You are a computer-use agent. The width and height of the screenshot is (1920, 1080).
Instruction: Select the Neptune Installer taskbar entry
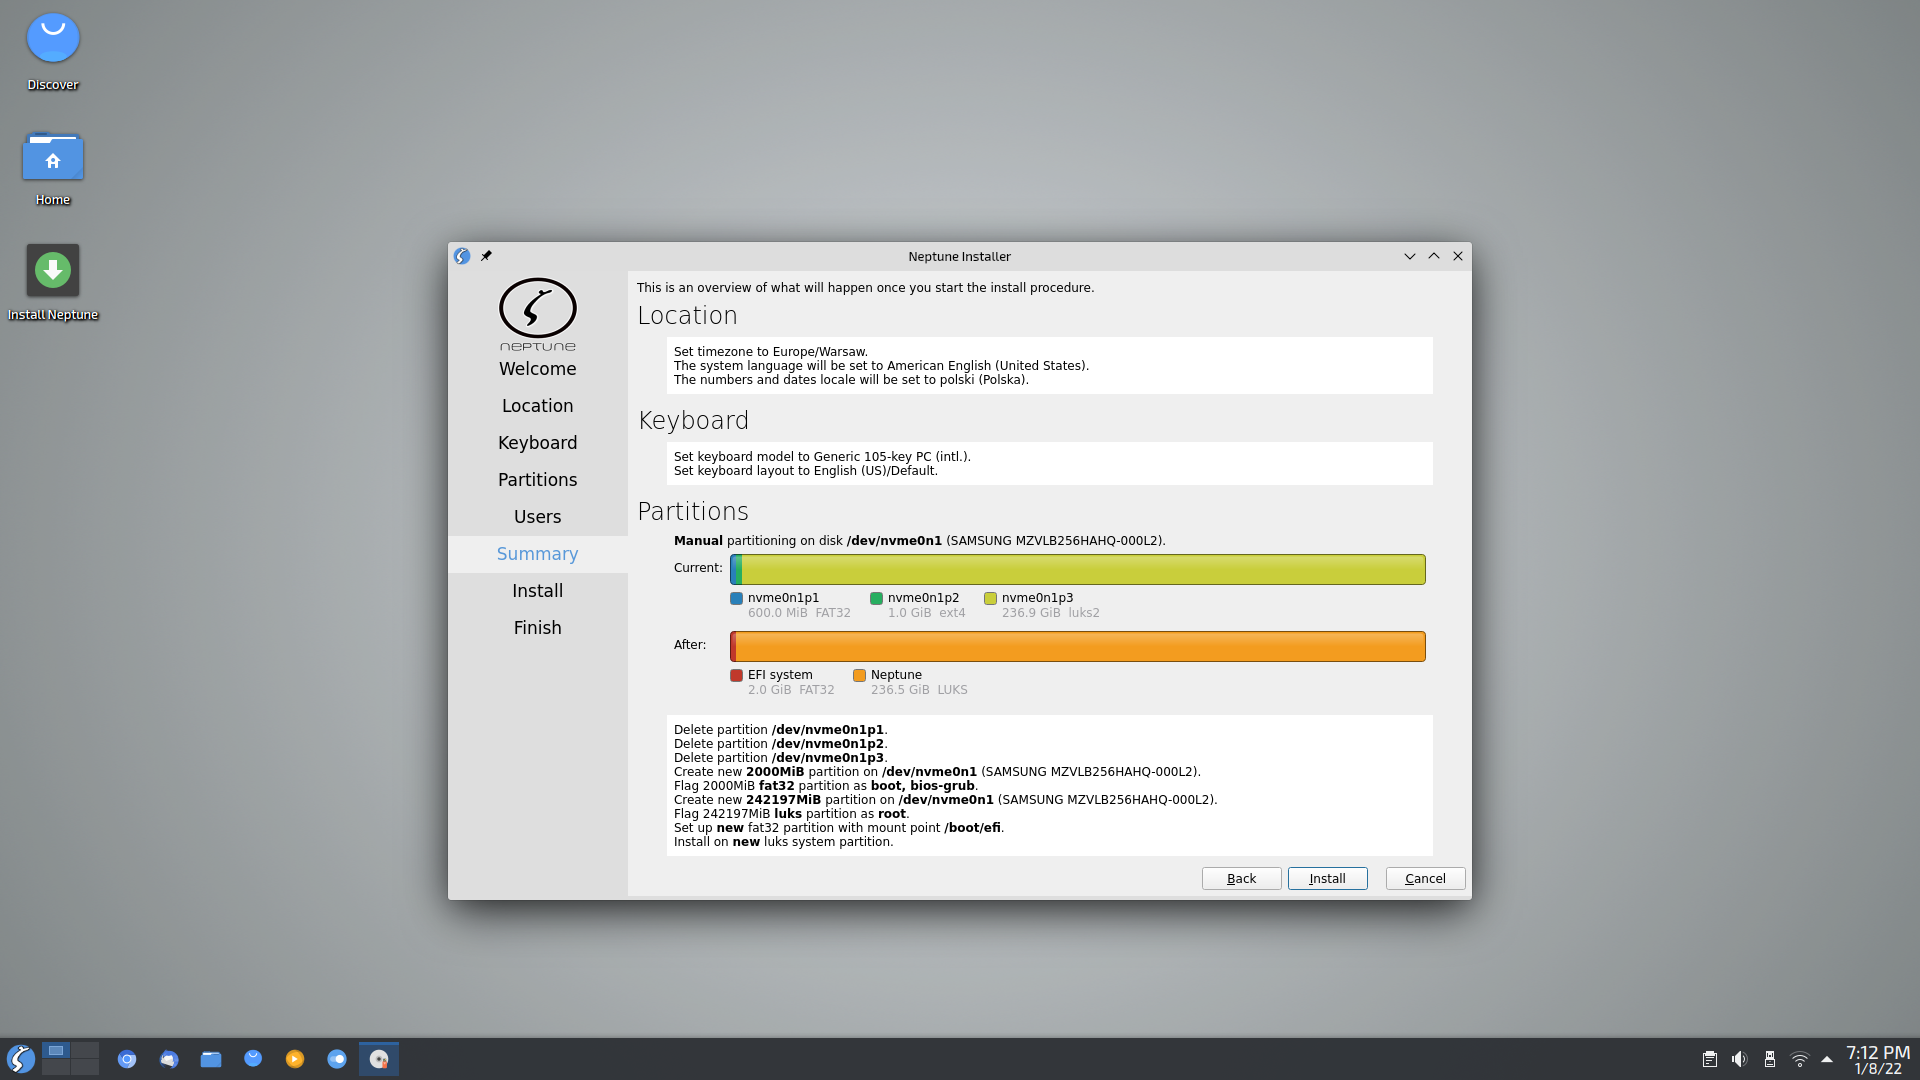click(x=379, y=1059)
